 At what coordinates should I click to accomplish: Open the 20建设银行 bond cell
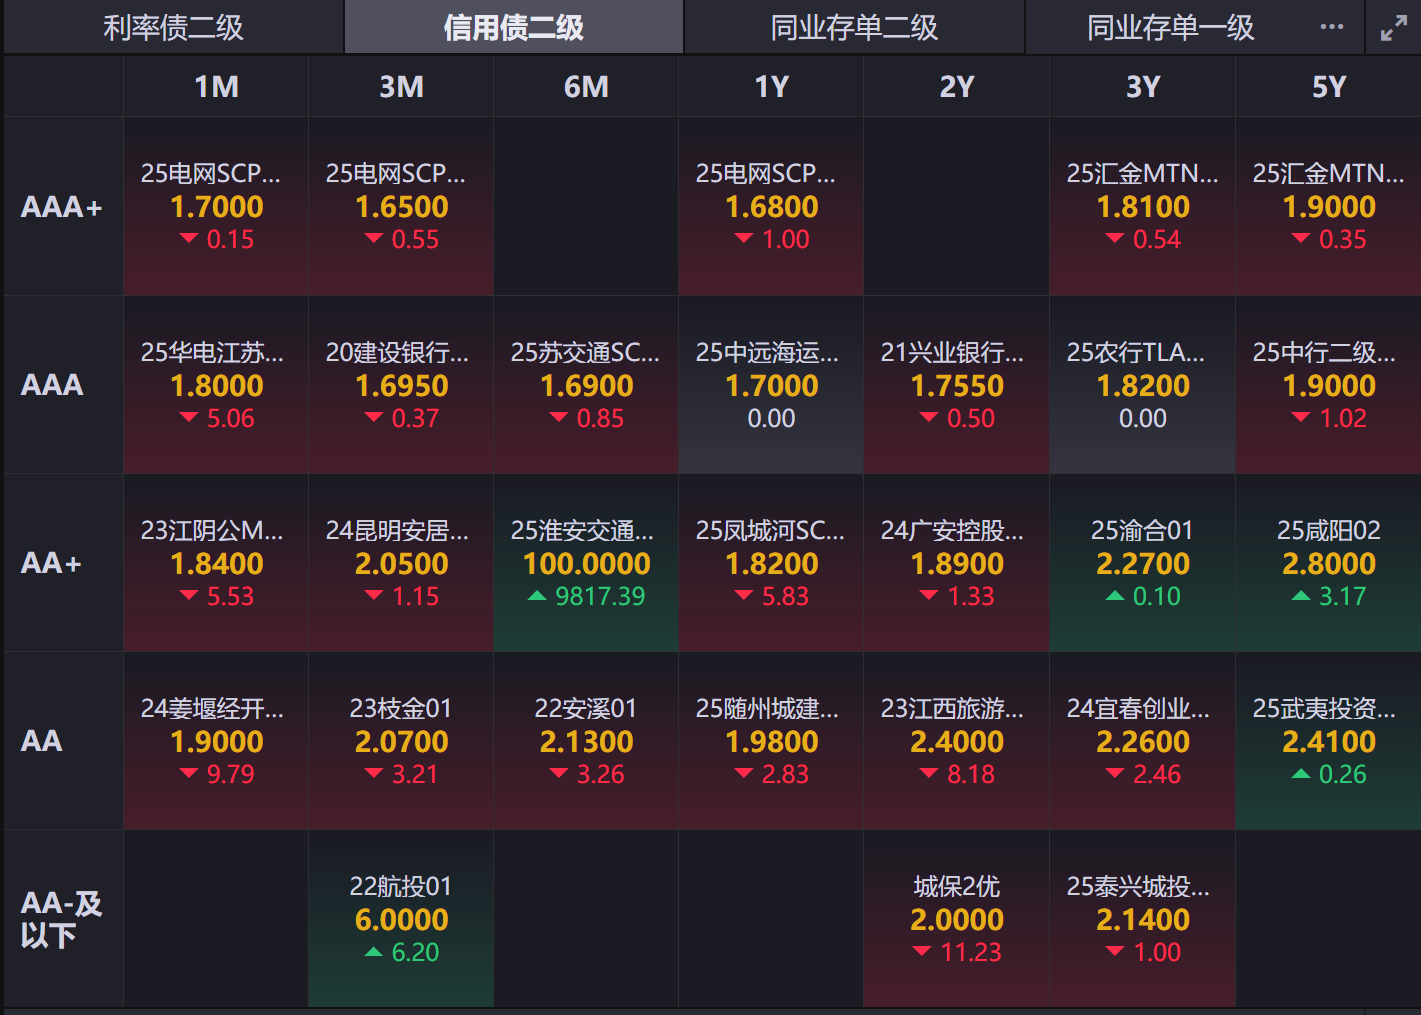(x=401, y=385)
